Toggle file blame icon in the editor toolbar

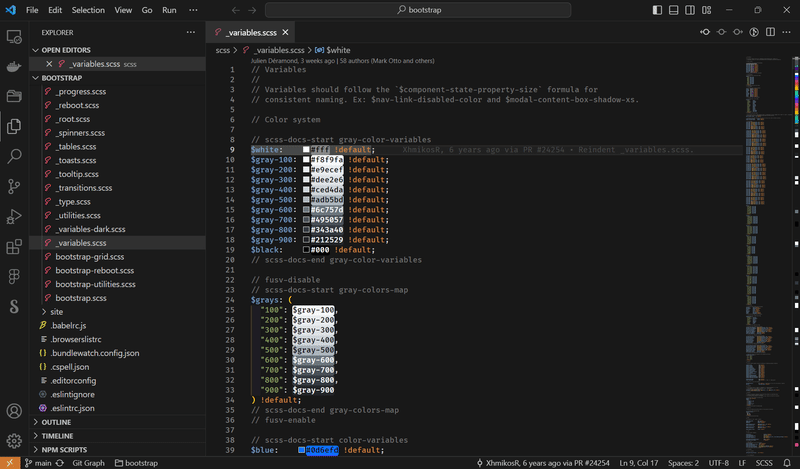754,32
